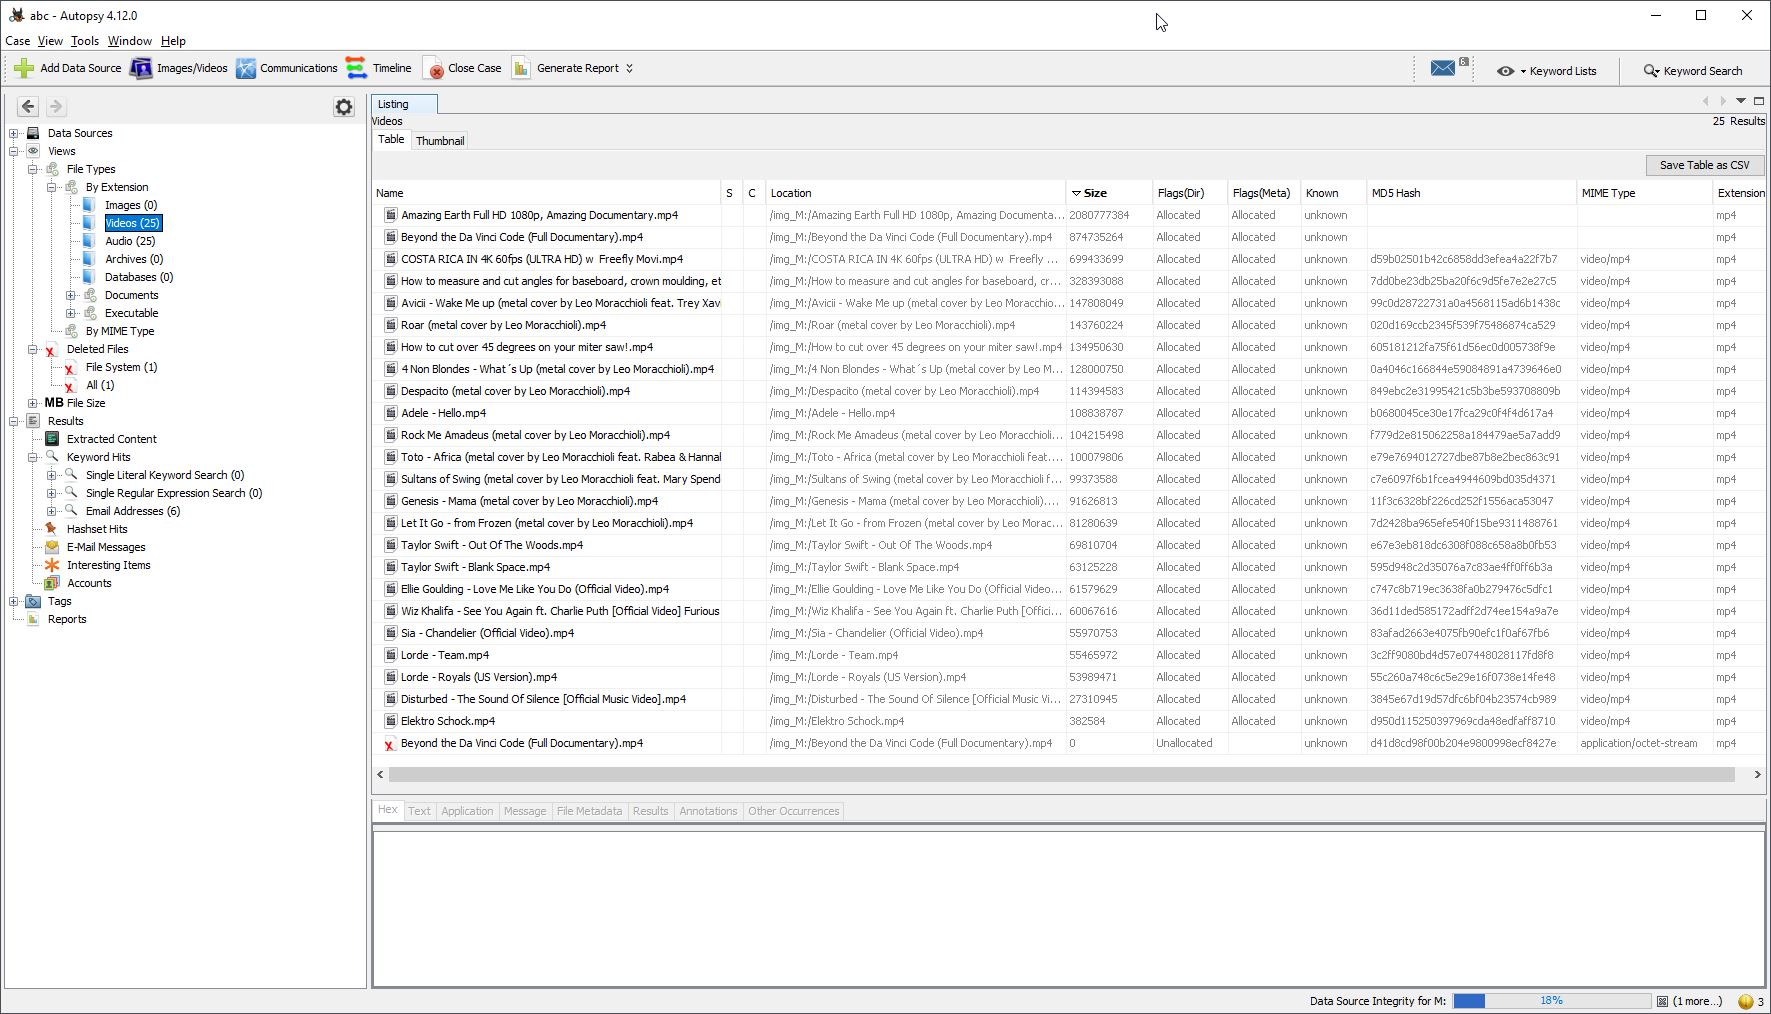Maximize the Listing panel window
Viewport: 1771px width, 1014px height.
click(x=1759, y=101)
